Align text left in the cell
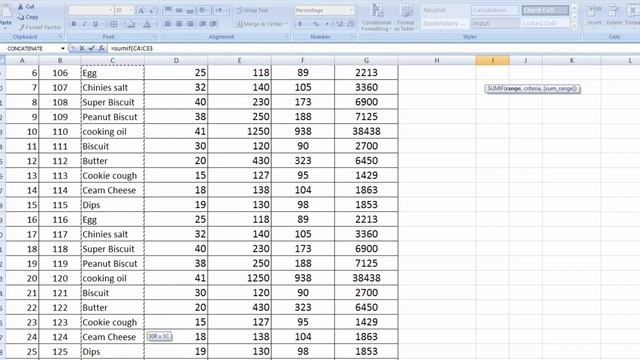 [x=168, y=24]
